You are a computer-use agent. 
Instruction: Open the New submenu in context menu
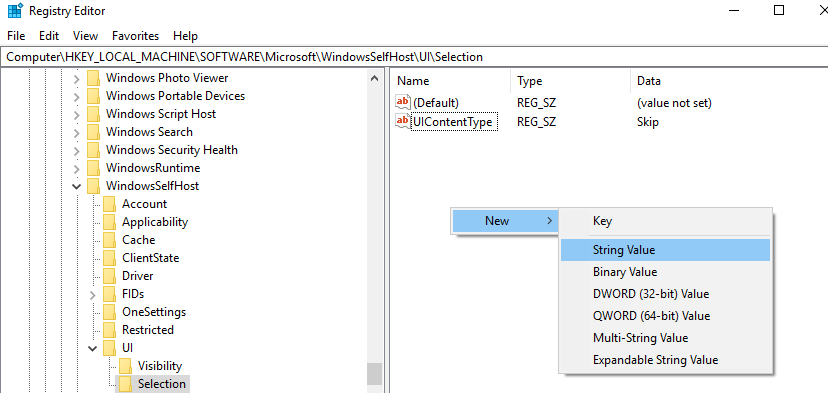[x=504, y=221]
